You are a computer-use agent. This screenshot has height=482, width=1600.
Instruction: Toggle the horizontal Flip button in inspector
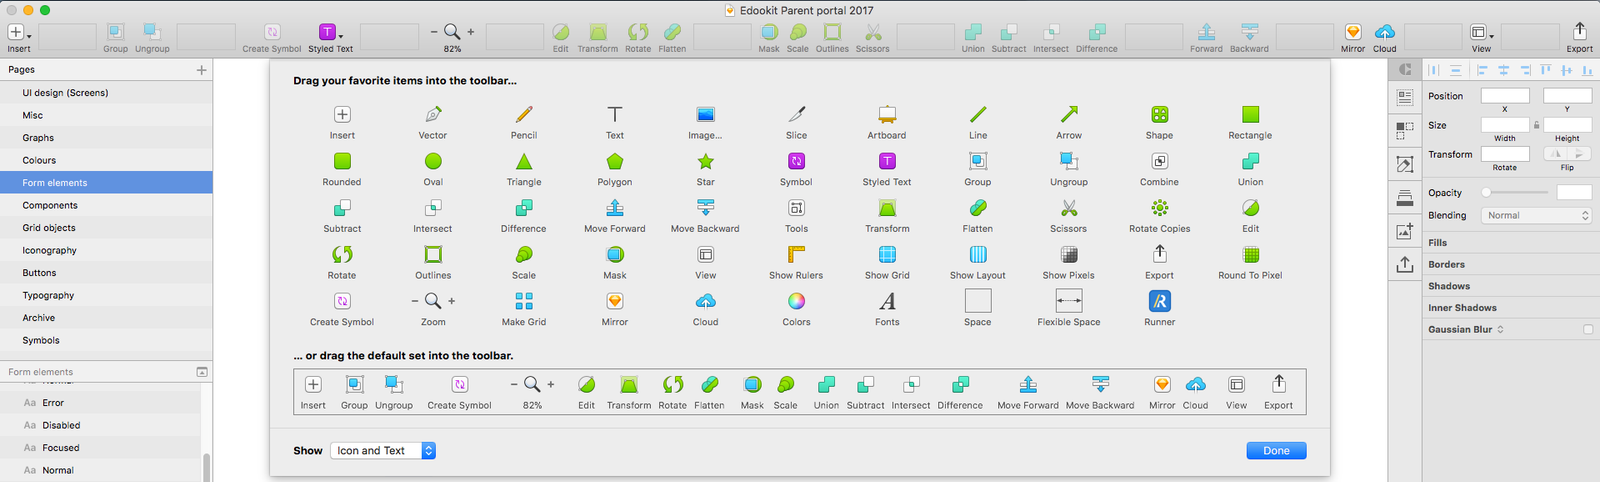click(x=1556, y=154)
